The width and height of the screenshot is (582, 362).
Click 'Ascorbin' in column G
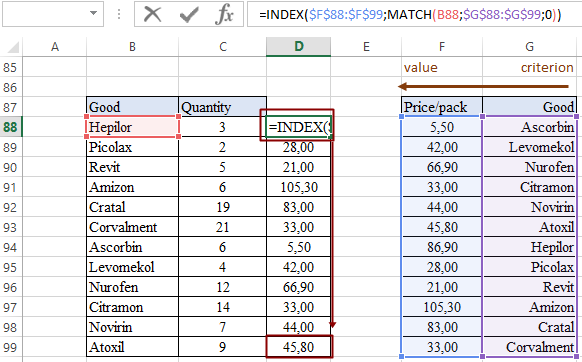point(530,127)
